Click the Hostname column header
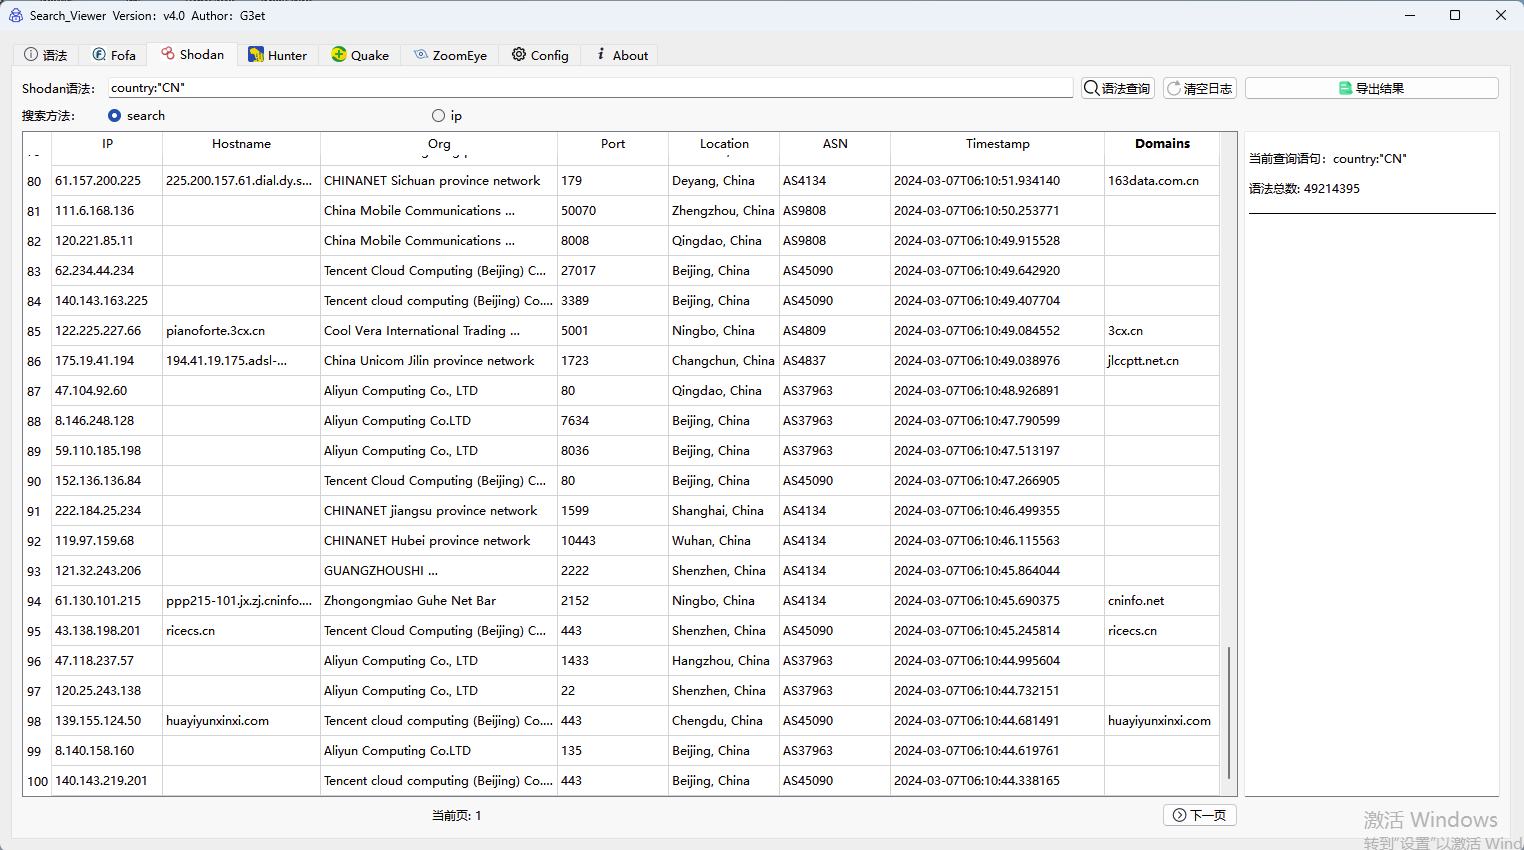1524x850 pixels. tap(241, 144)
